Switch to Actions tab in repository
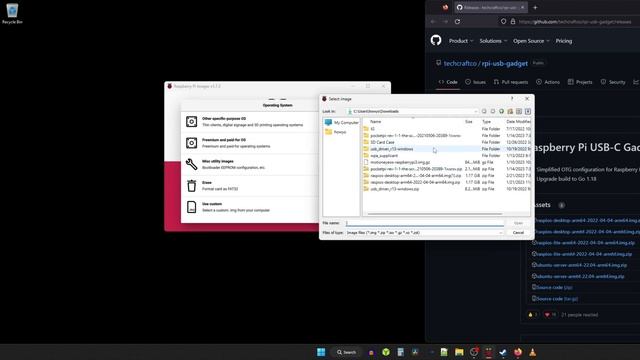Image resolution: width=640 pixels, height=360 pixels. [x=548, y=82]
